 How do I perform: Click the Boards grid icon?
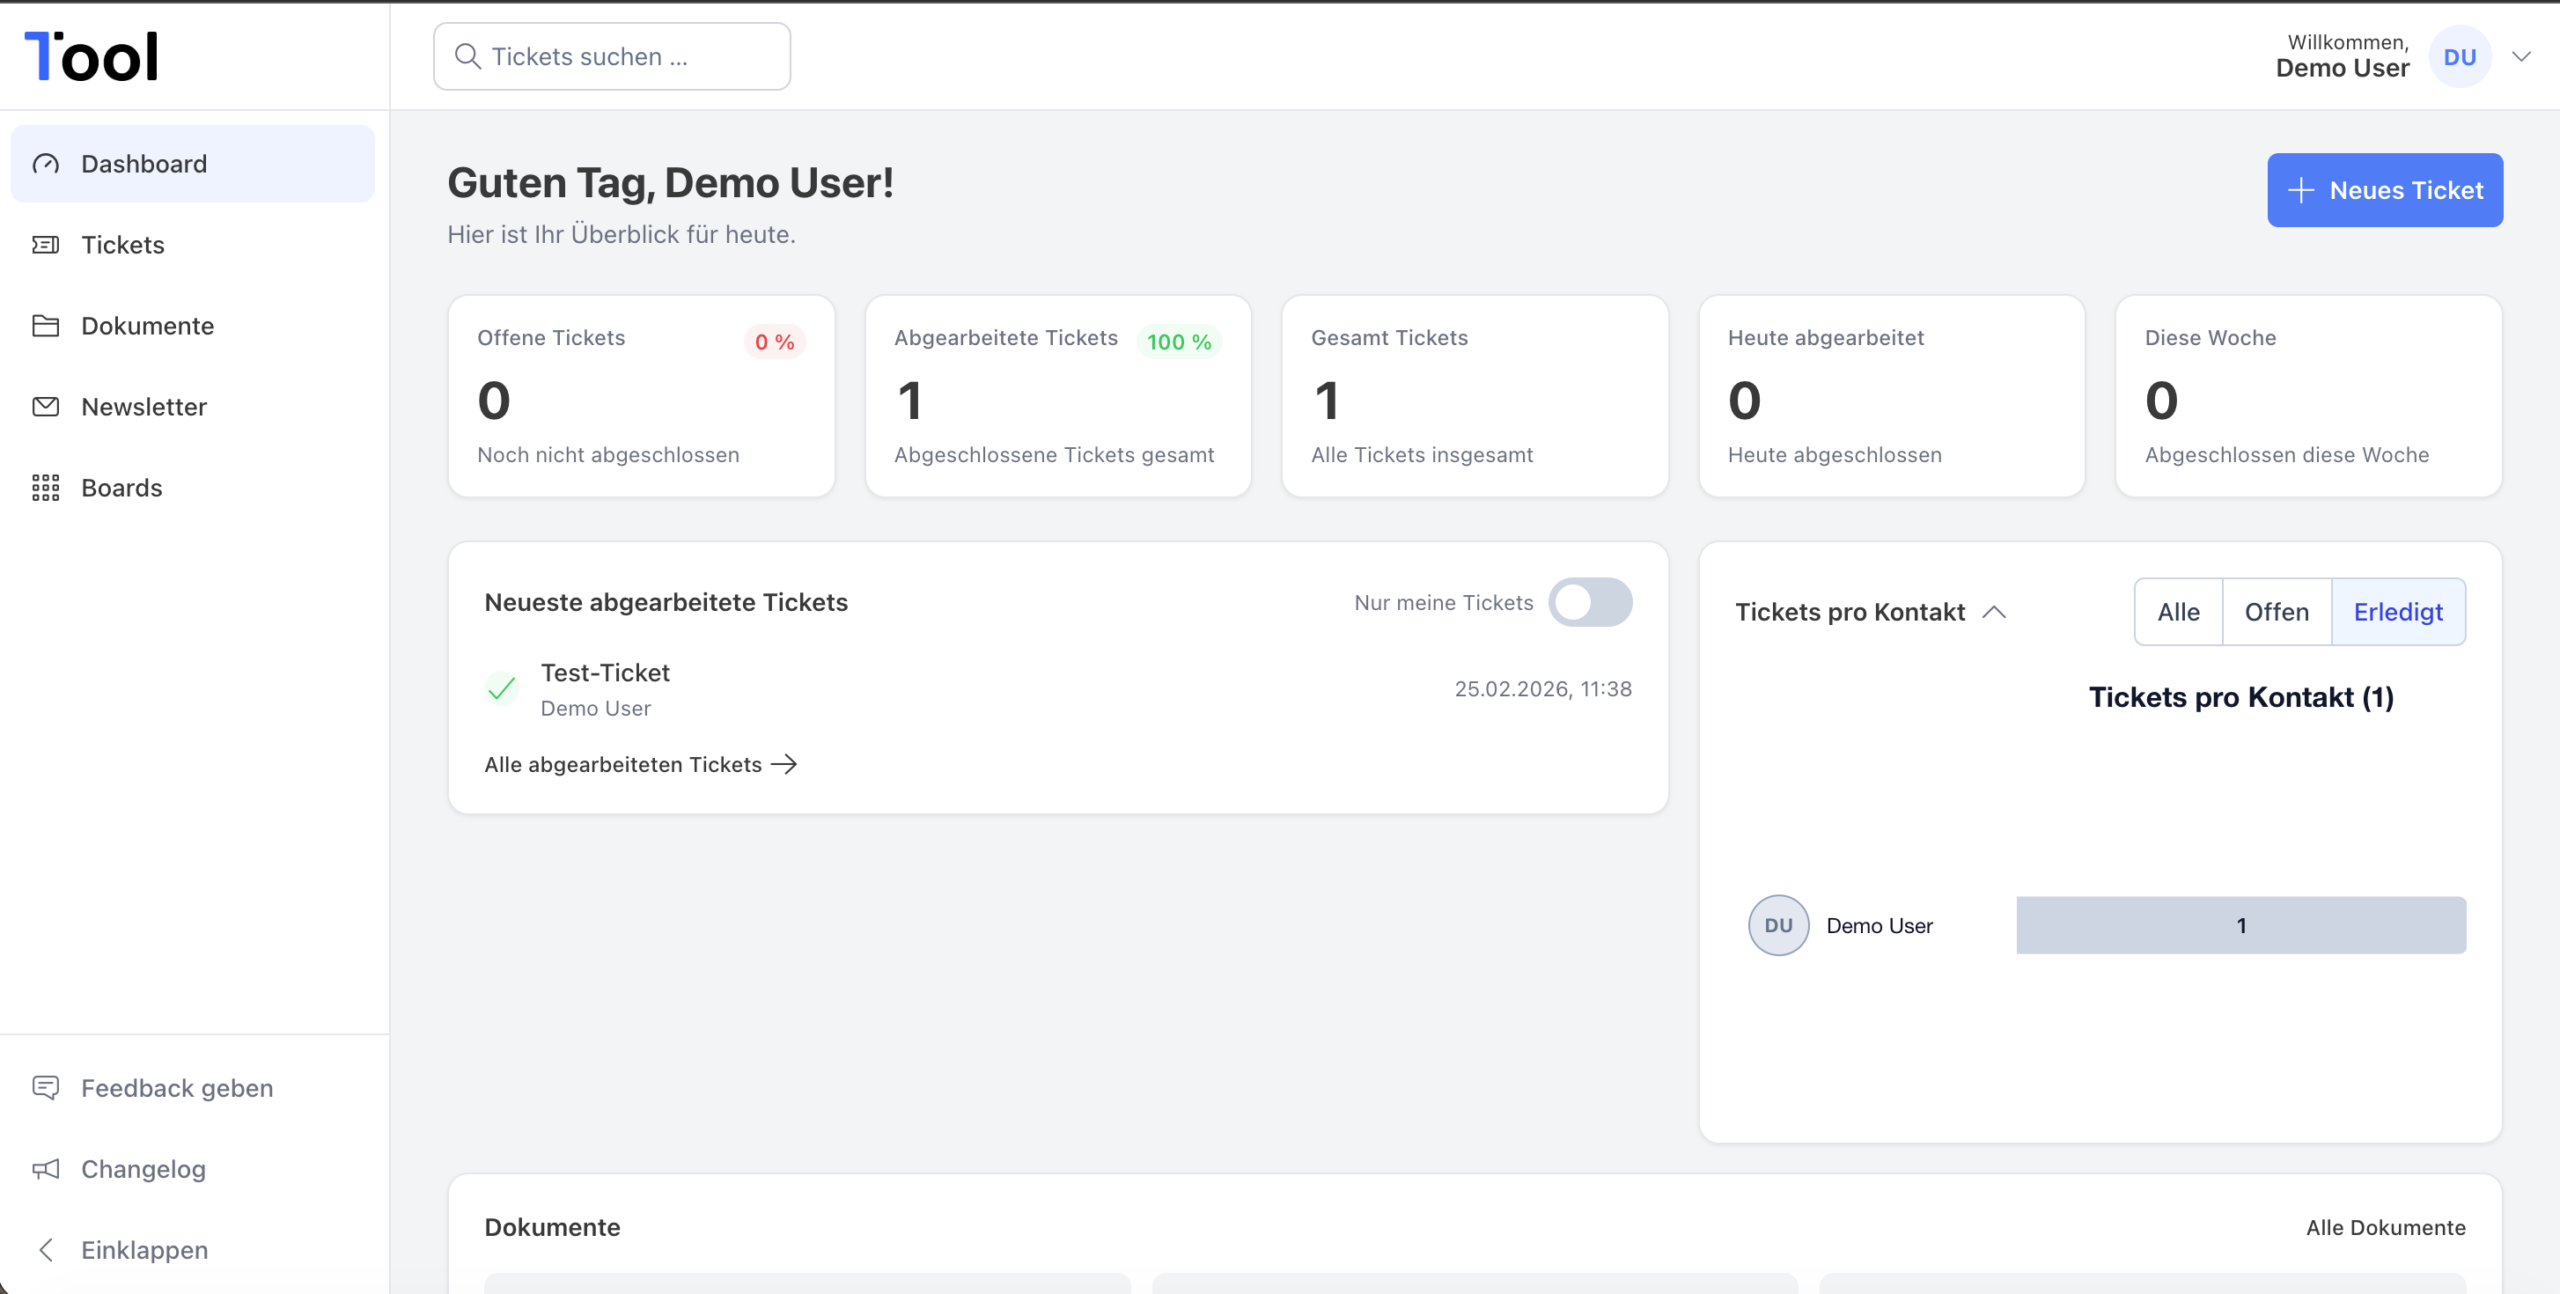click(46, 488)
